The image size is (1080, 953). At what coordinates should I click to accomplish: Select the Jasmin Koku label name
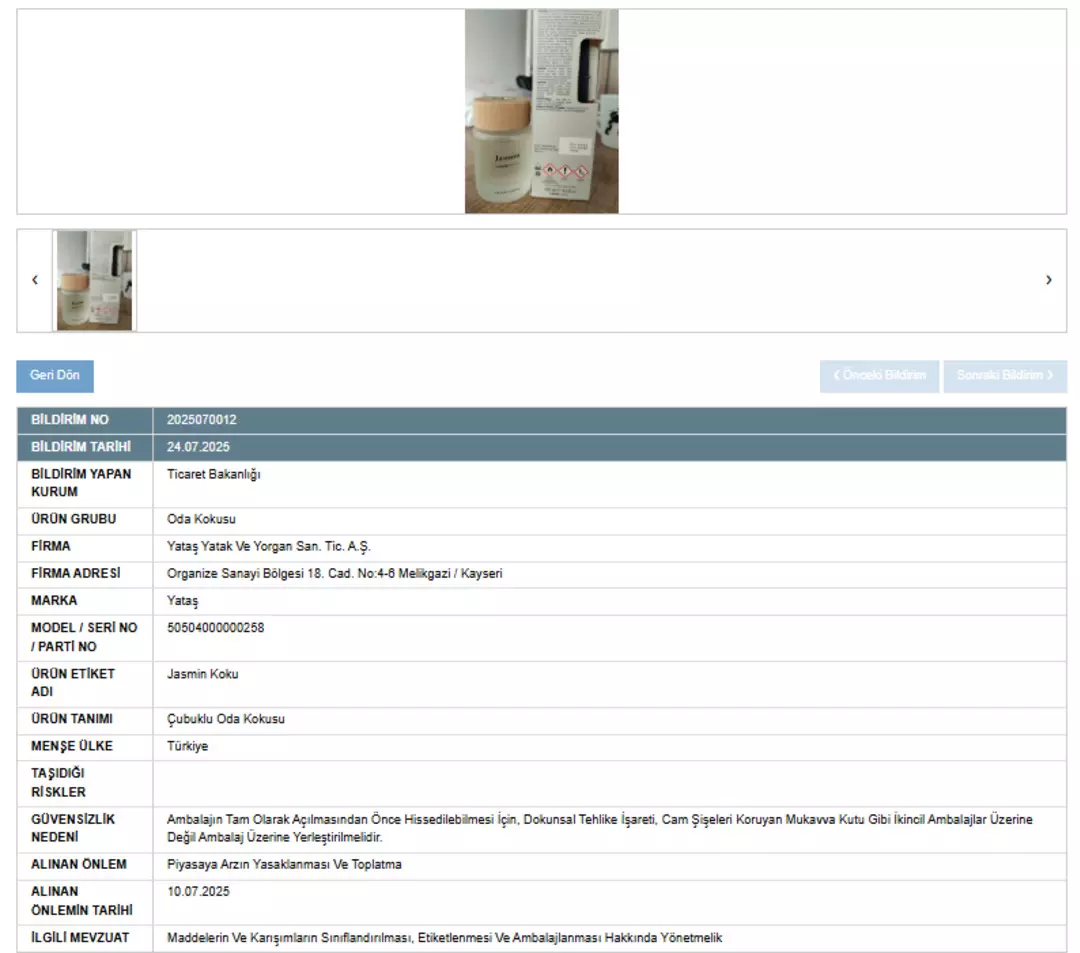[203, 674]
